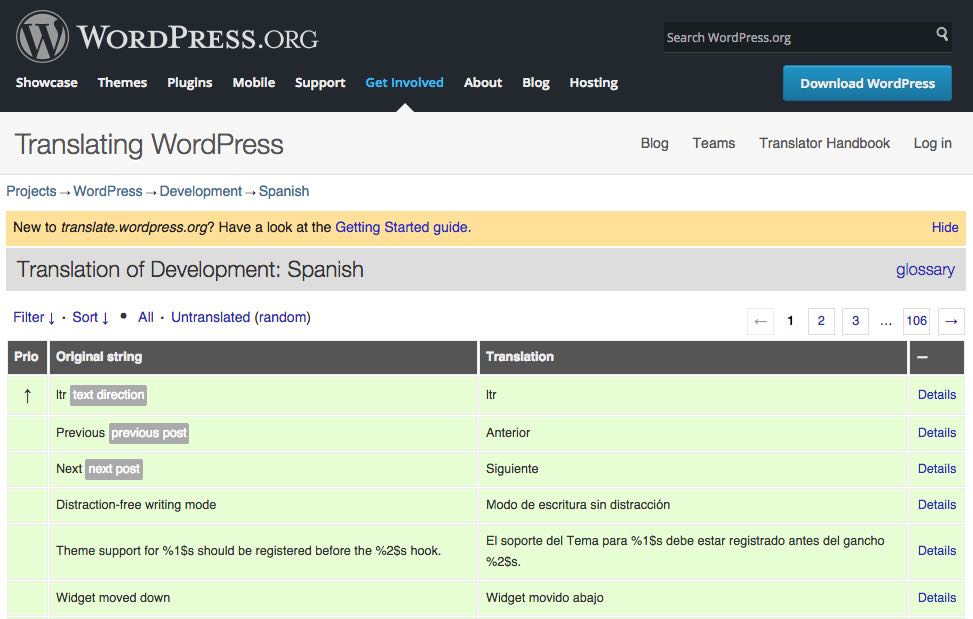This screenshot has height=619, width=973.
Task: Open the Translator Handbook link
Action: [824, 143]
